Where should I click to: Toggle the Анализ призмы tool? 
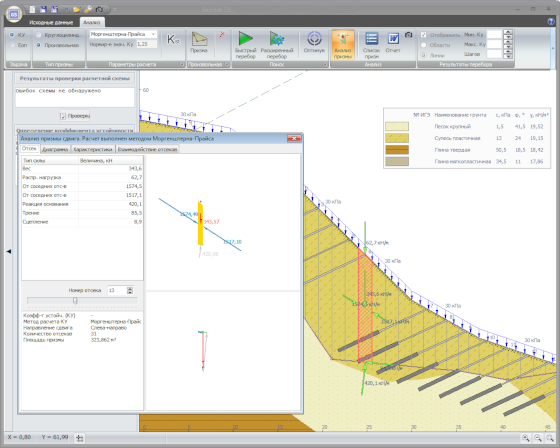pyautogui.click(x=343, y=45)
